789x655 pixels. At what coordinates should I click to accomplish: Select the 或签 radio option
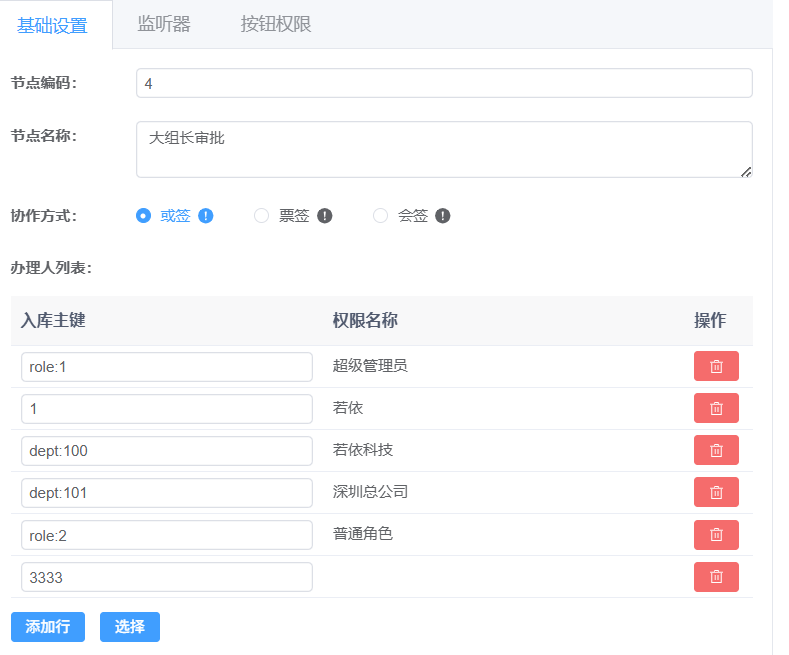click(x=143, y=216)
